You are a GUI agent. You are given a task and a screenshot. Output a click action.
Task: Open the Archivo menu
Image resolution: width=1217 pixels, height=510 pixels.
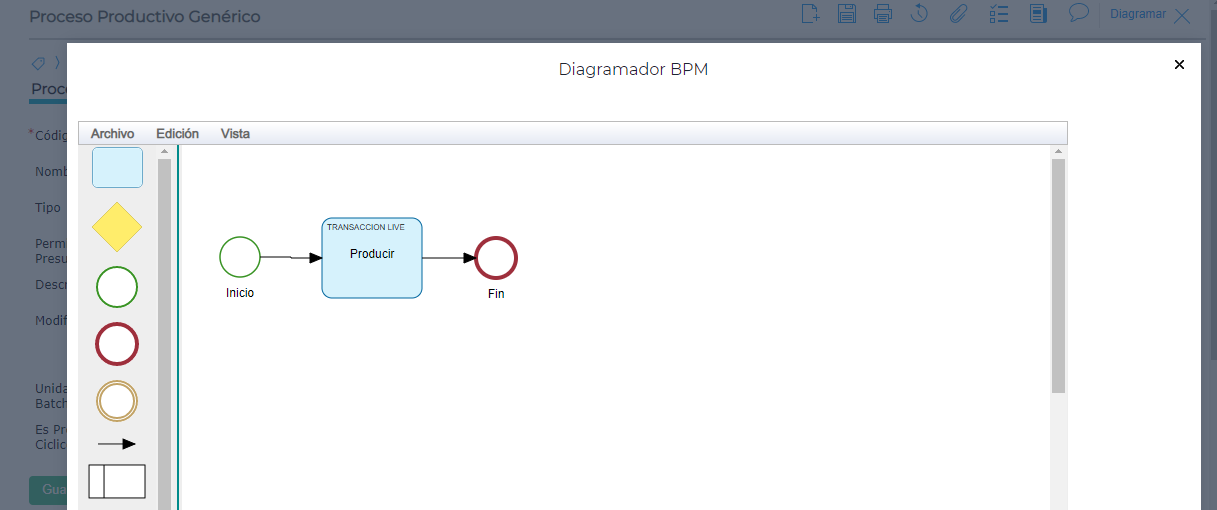click(x=112, y=133)
